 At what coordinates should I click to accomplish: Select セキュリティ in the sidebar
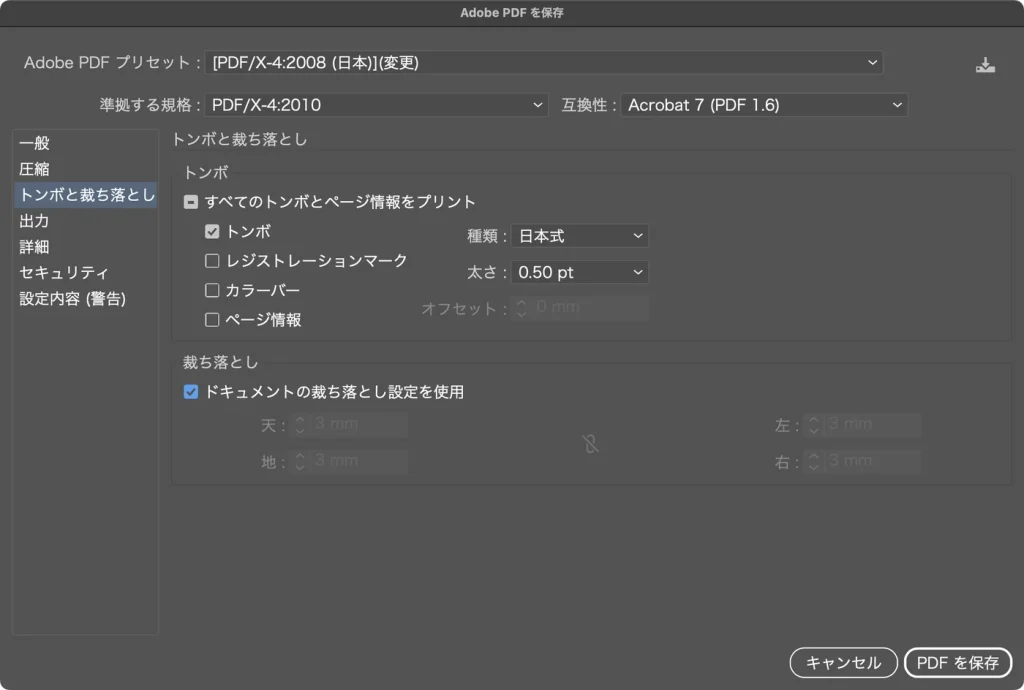[x=86, y=272]
